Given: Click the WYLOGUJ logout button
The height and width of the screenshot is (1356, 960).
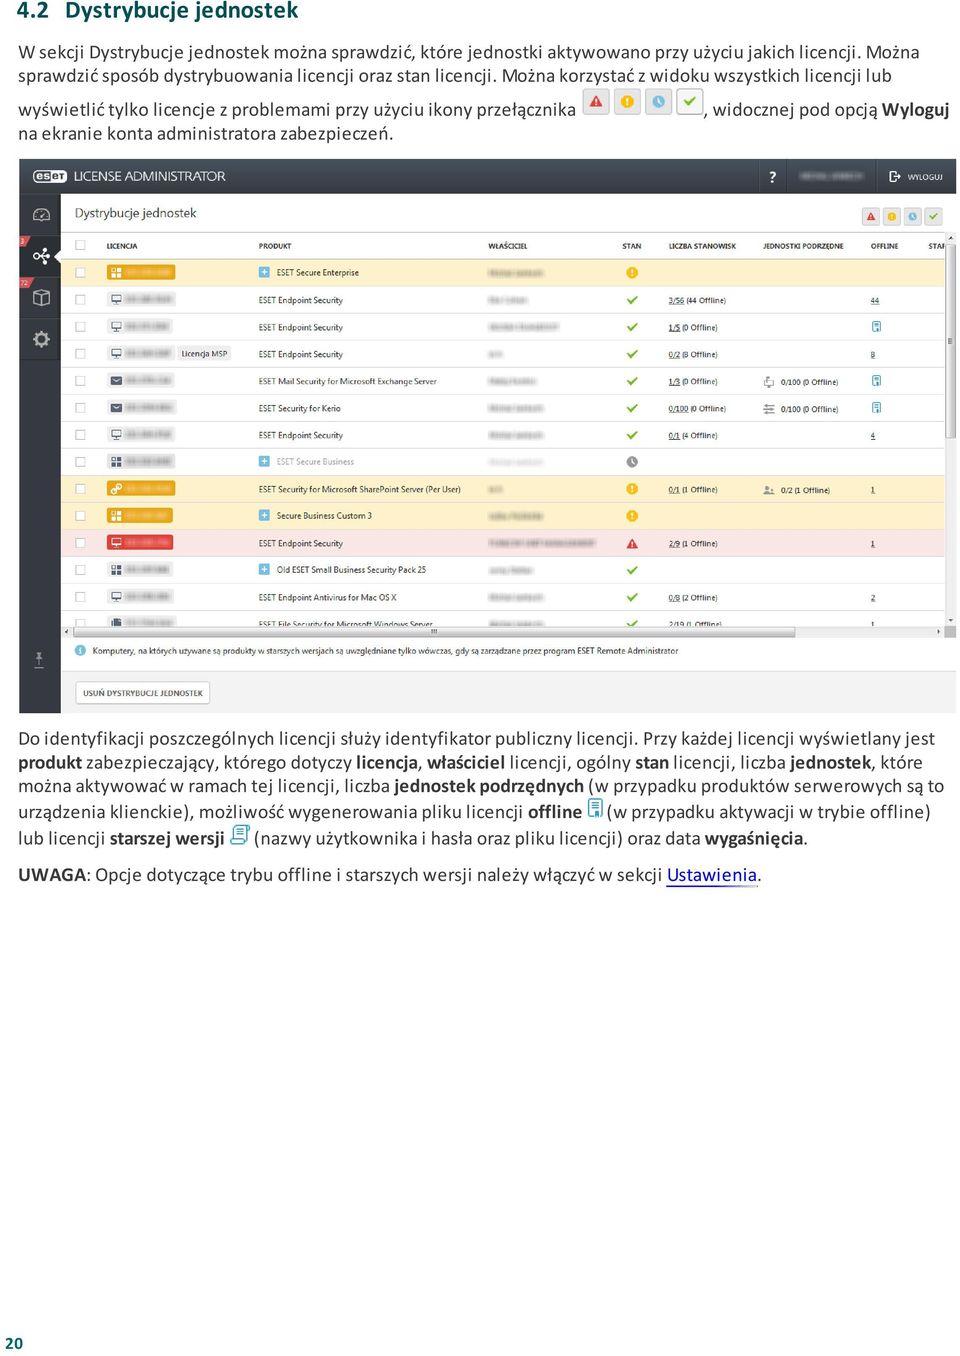Looking at the screenshot, I should (x=916, y=177).
